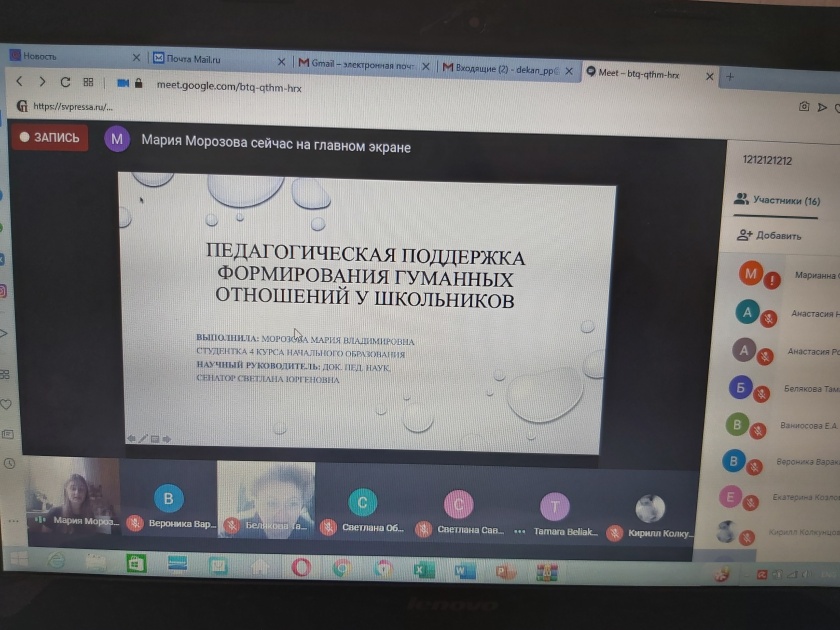The height and width of the screenshot is (630, 840).
Task: Launch Word from the taskbar
Action: (x=464, y=572)
